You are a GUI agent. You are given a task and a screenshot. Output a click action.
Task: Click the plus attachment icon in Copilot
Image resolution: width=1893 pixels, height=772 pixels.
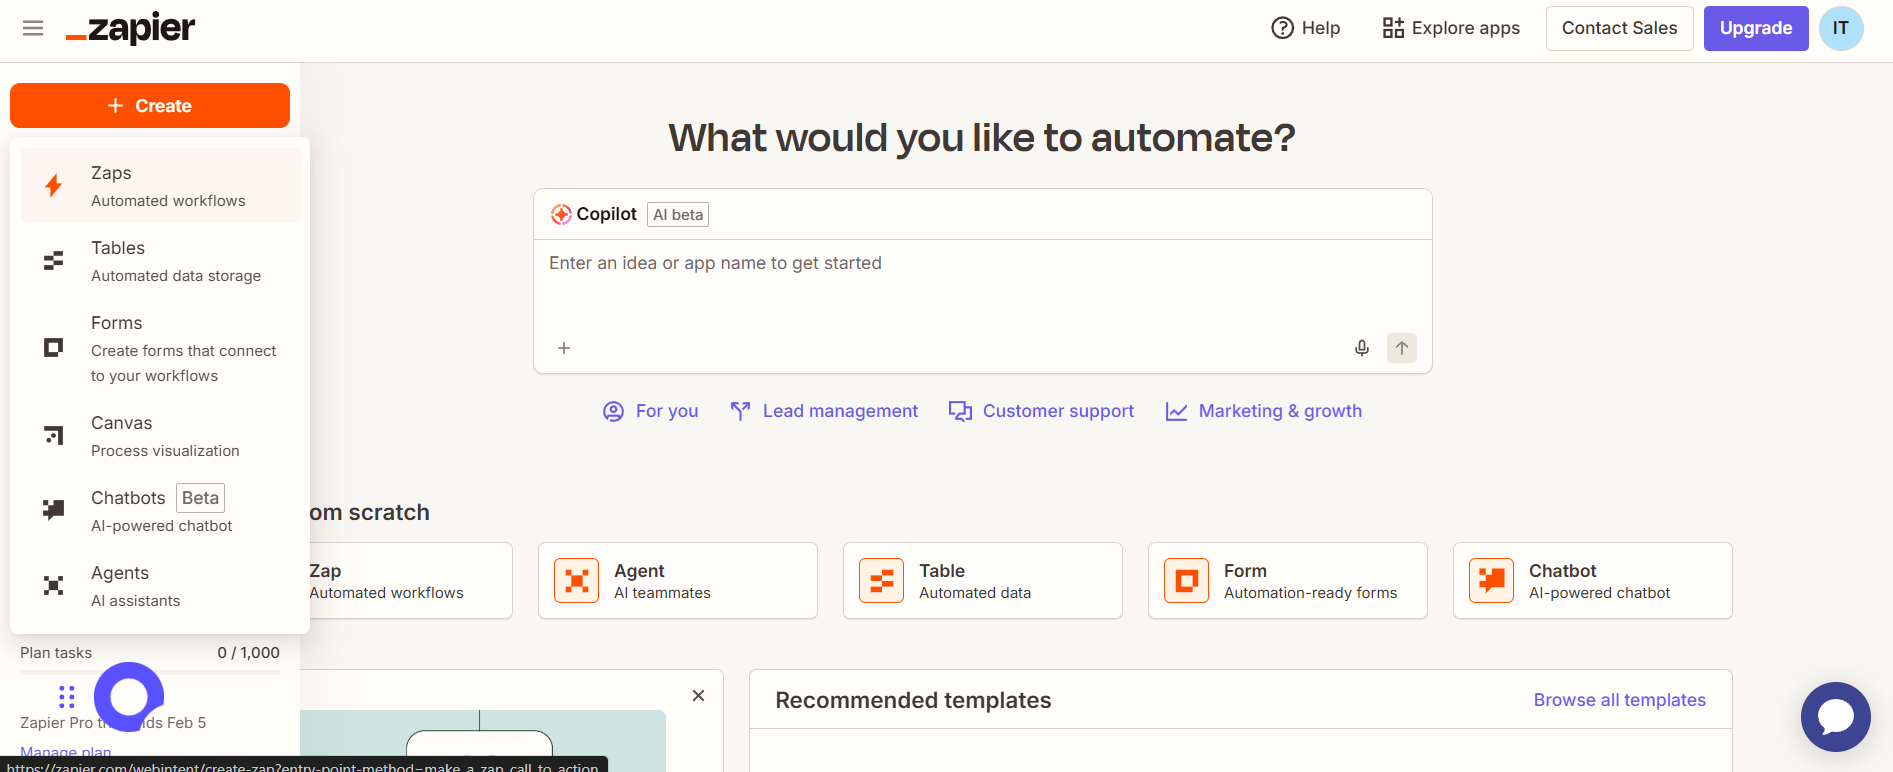click(x=564, y=348)
